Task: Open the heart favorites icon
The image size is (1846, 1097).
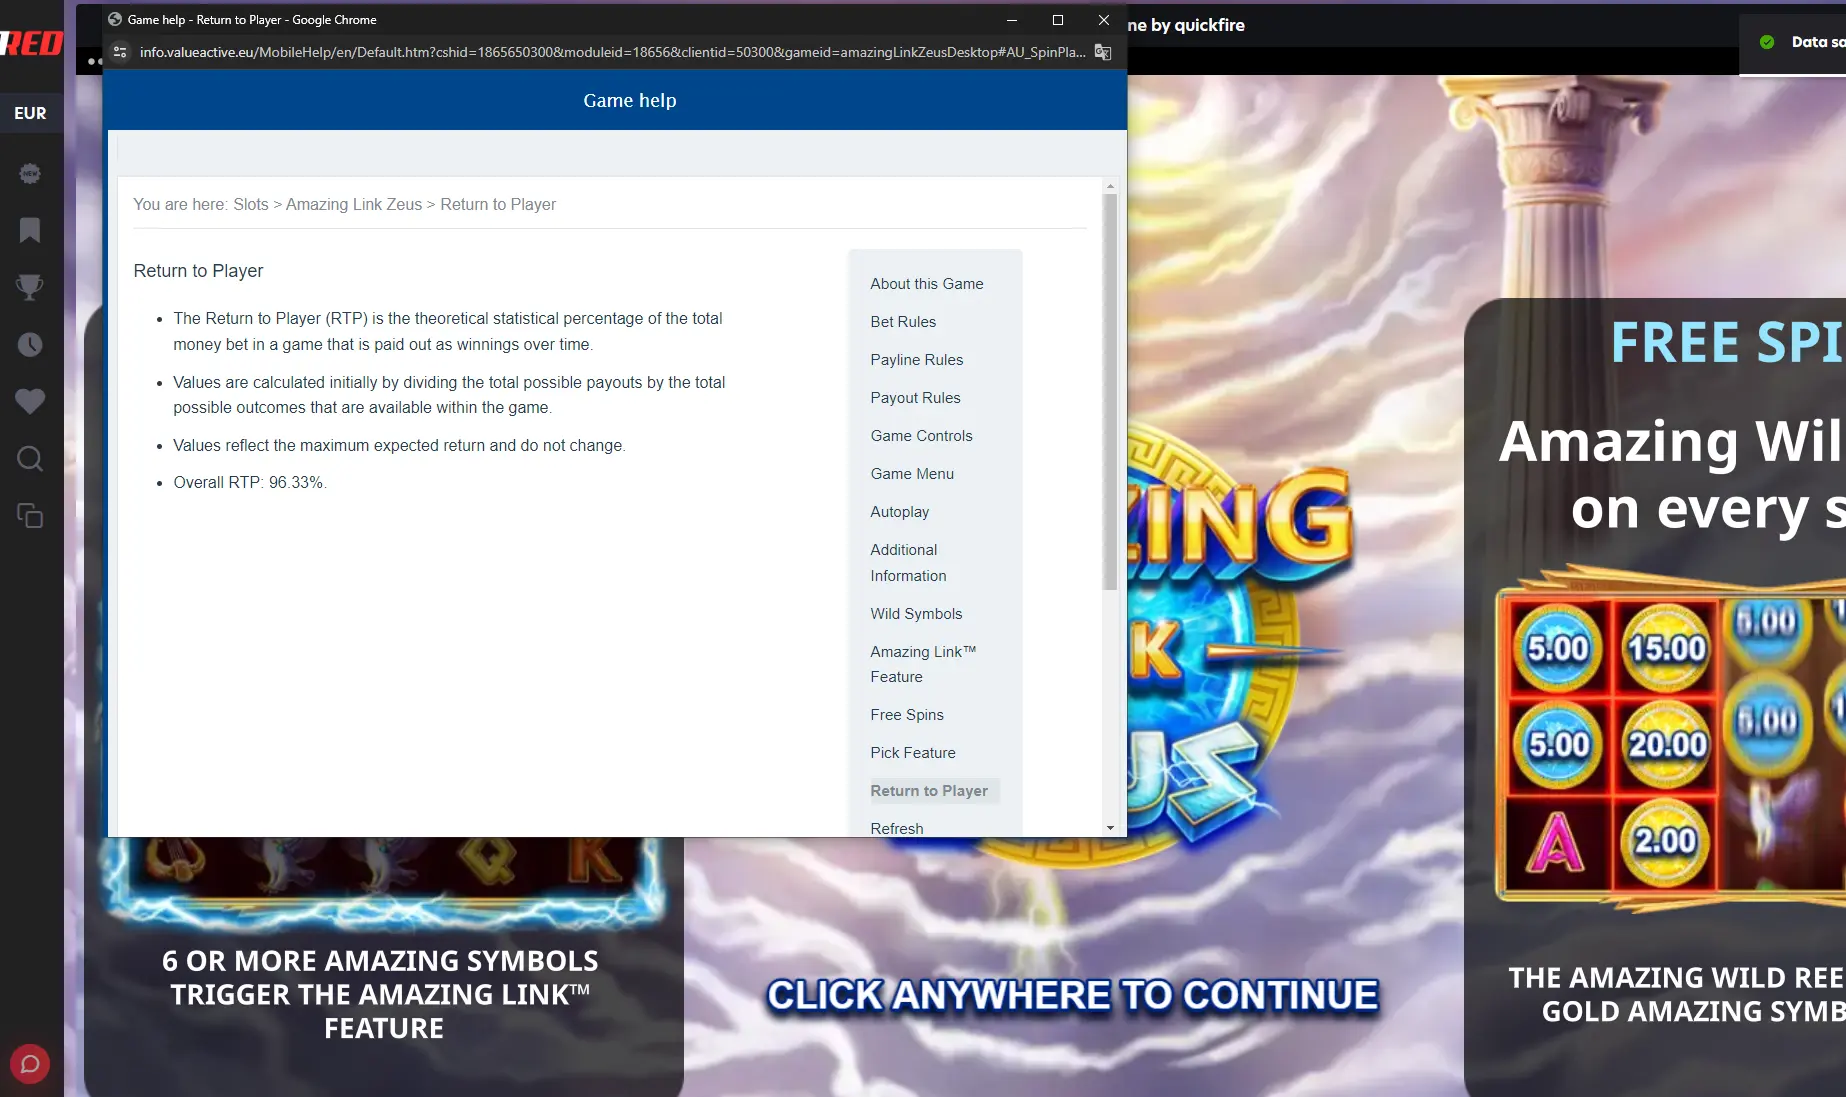Action: coord(30,402)
